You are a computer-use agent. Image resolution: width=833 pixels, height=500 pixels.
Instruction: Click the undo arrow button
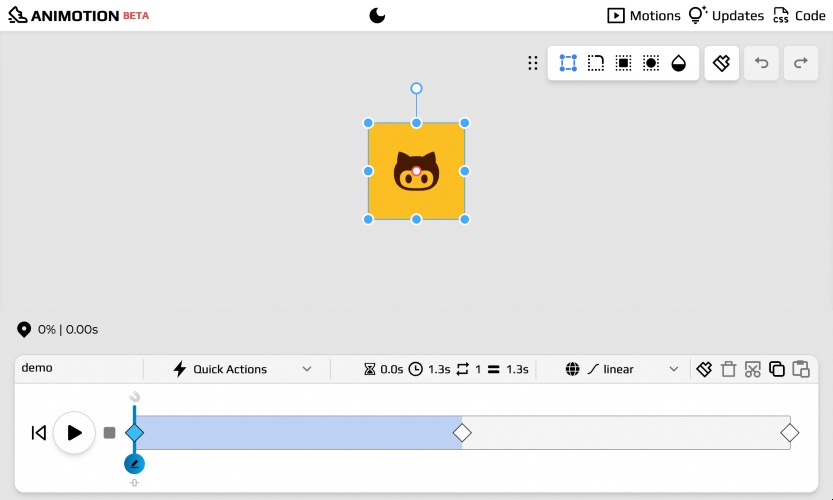pyautogui.click(x=761, y=63)
